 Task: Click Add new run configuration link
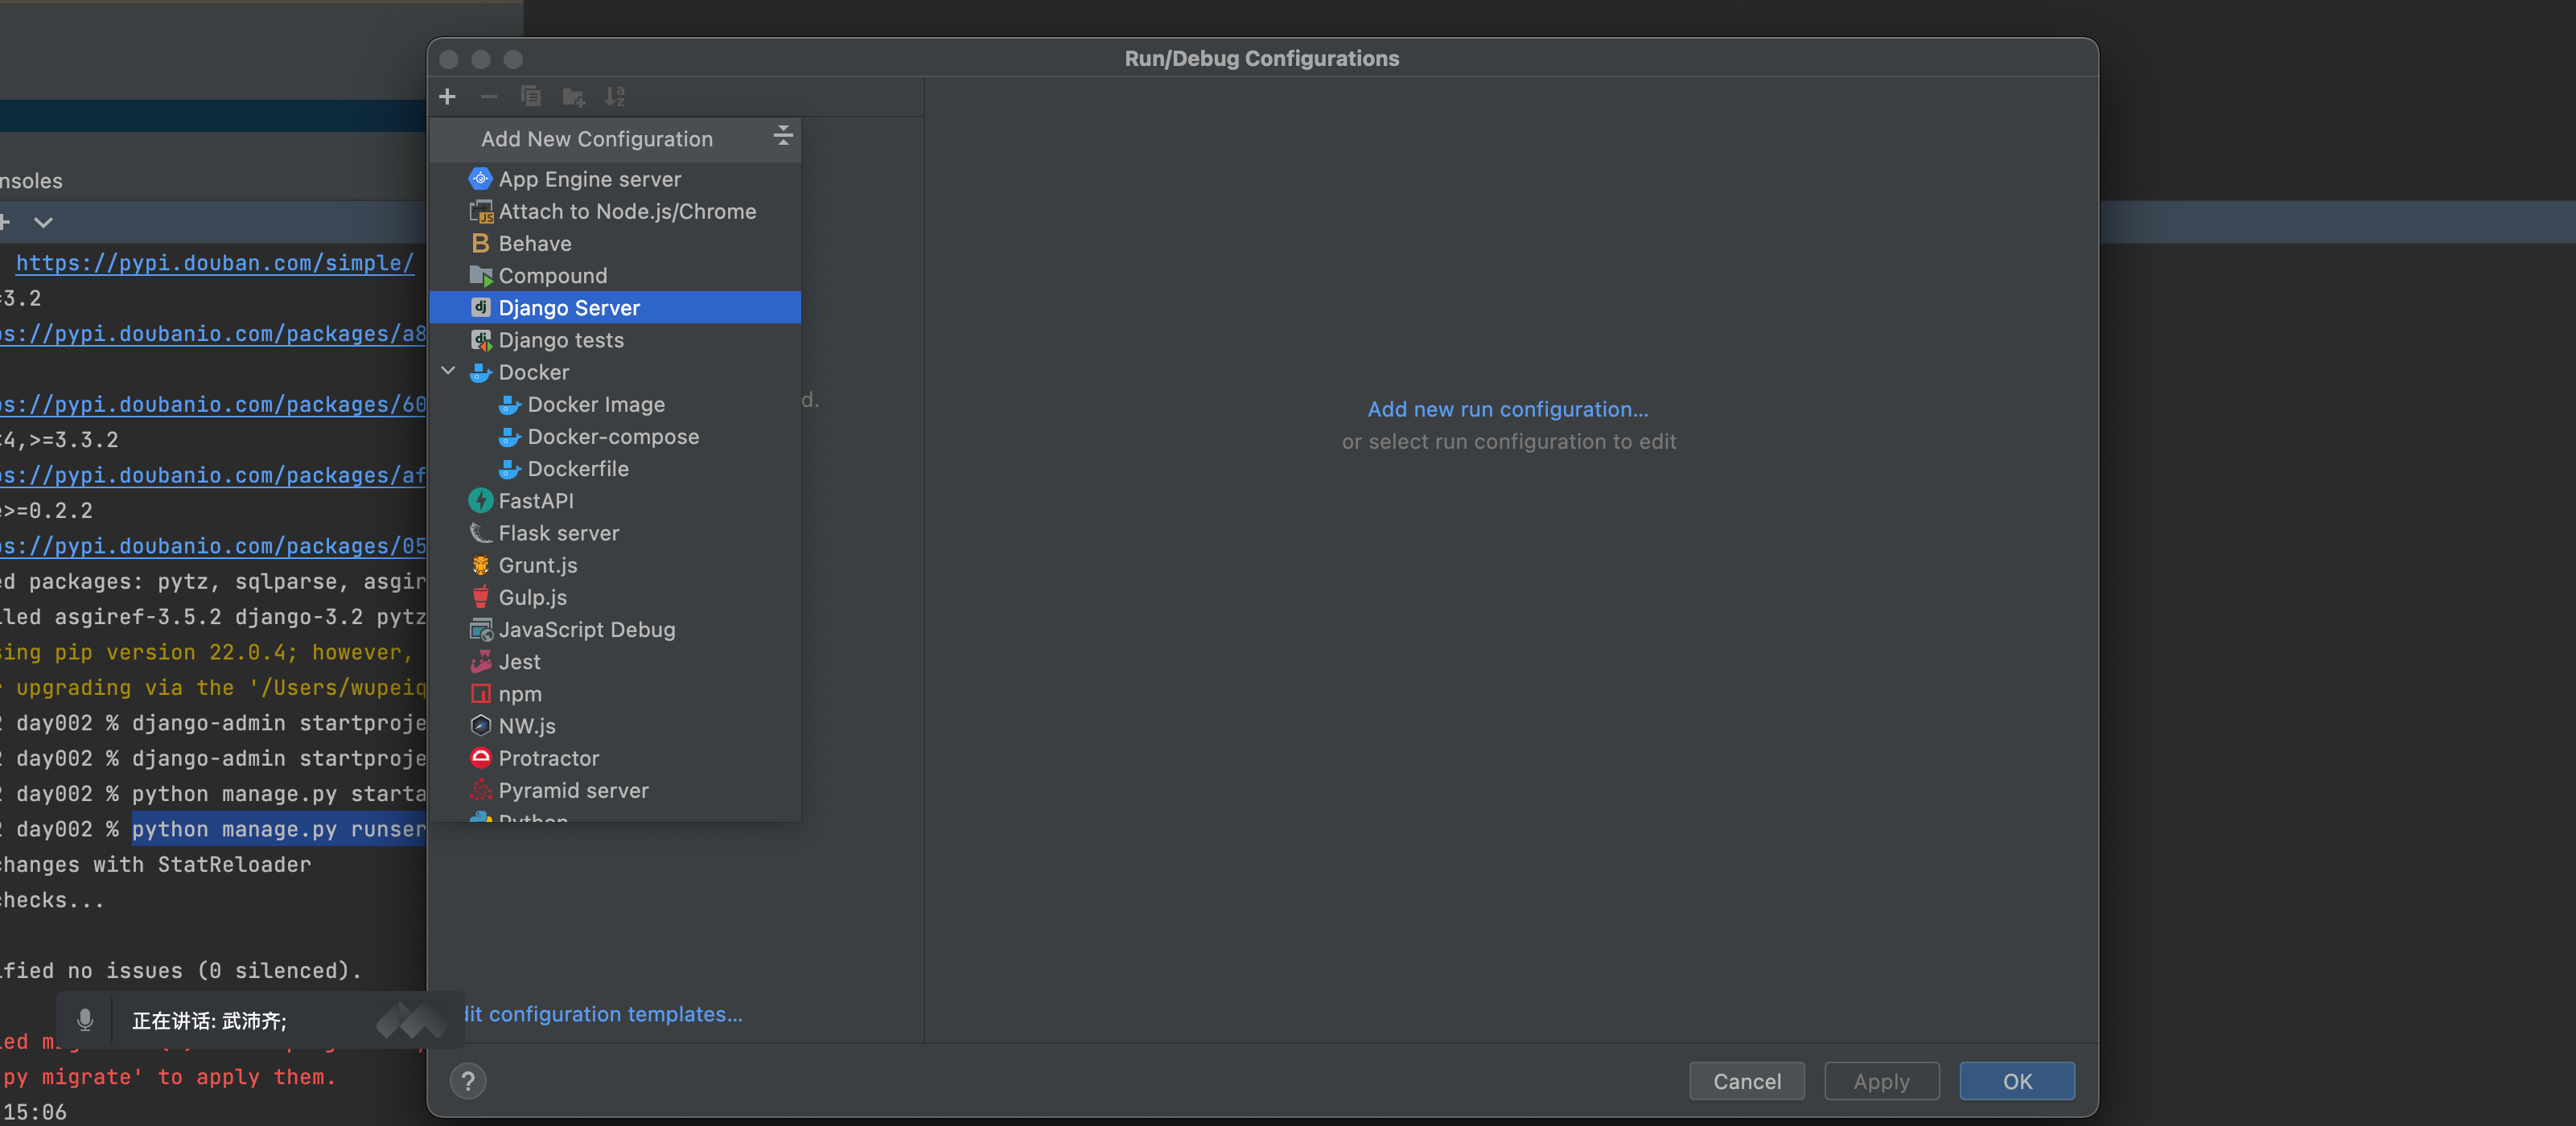coord(1507,409)
